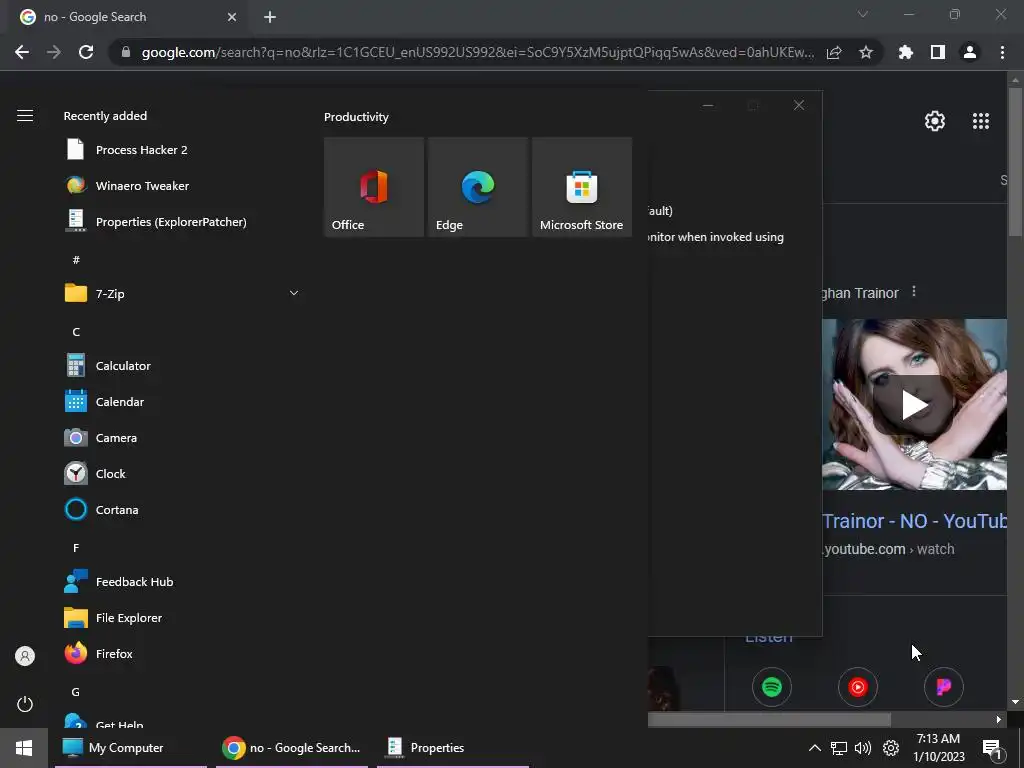The height and width of the screenshot is (768, 1024).
Task: Open Firefox from the Start menu list
Action: click(183, 653)
